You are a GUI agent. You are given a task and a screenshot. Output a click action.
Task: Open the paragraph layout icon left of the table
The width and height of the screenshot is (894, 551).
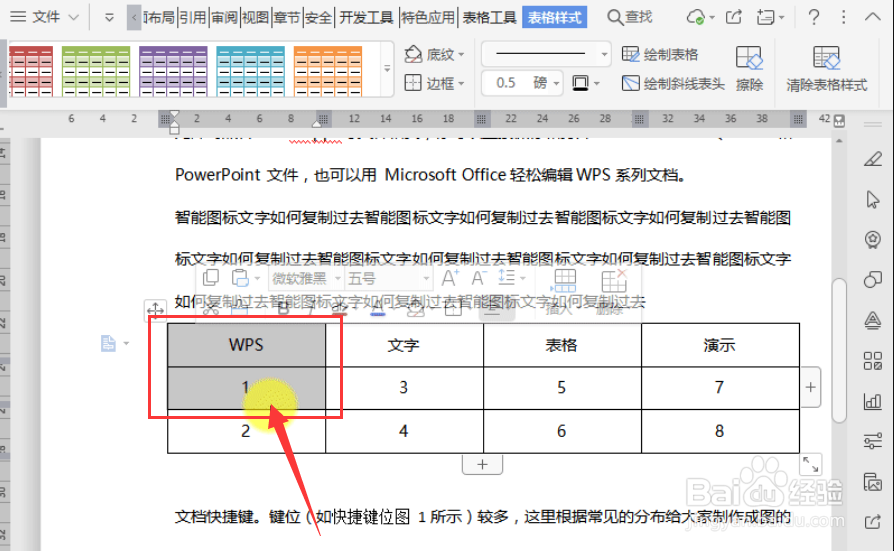coord(108,343)
